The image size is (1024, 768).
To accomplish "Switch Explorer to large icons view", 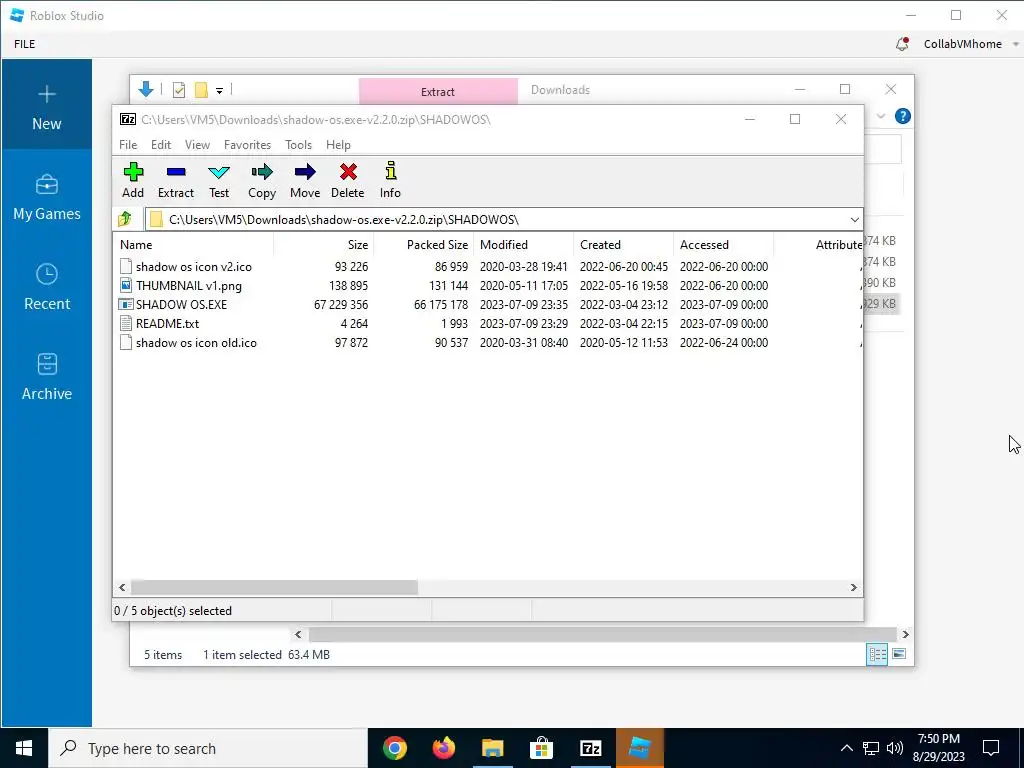I will [899, 654].
